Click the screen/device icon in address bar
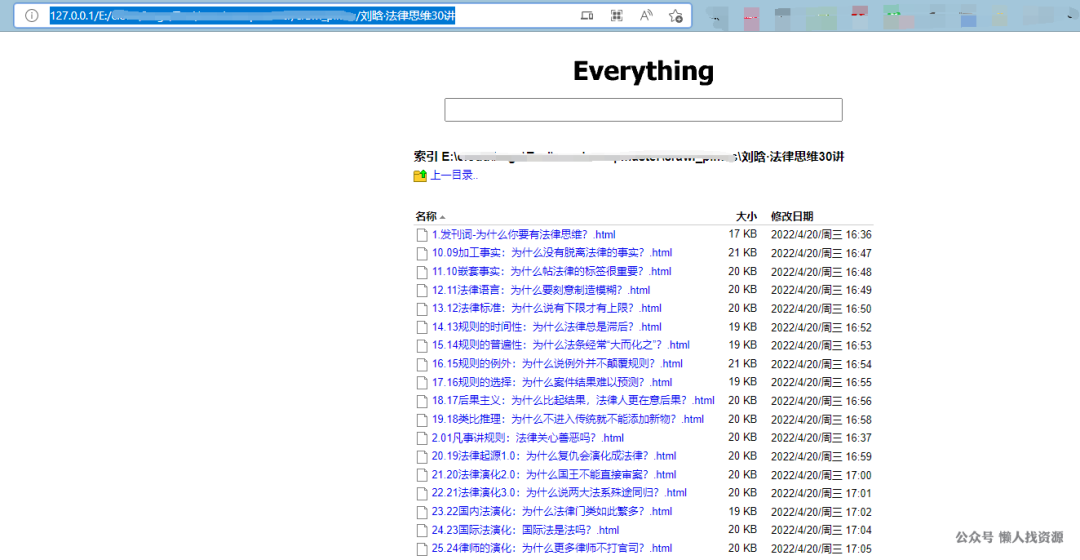Image resolution: width=1080 pixels, height=560 pixels. click(587, 15)
